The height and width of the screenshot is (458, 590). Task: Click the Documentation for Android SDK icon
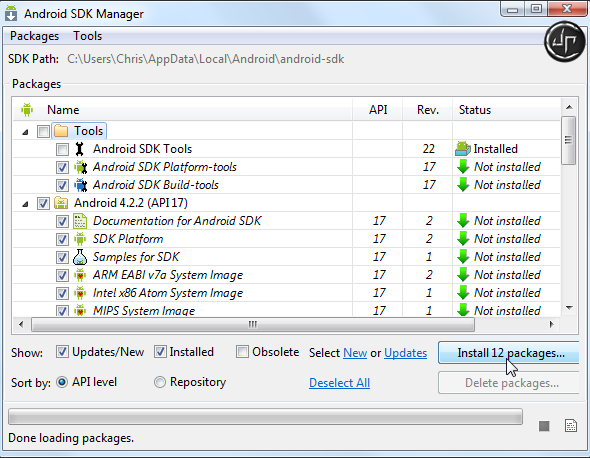(x=80, y=221)
